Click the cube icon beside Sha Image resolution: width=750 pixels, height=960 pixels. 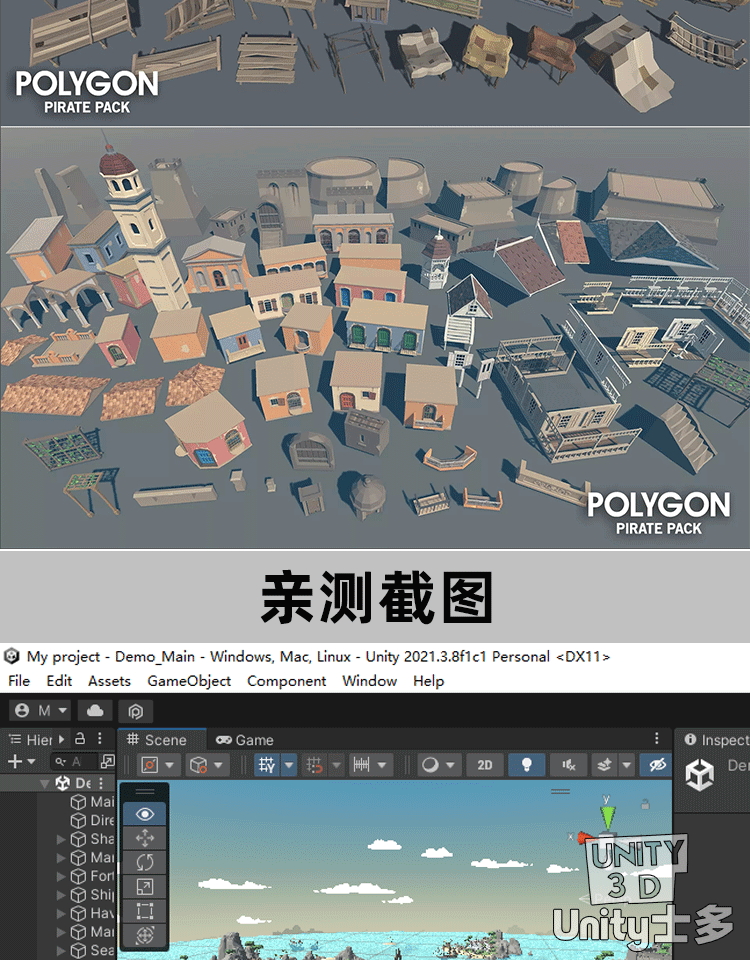[78, 839]
